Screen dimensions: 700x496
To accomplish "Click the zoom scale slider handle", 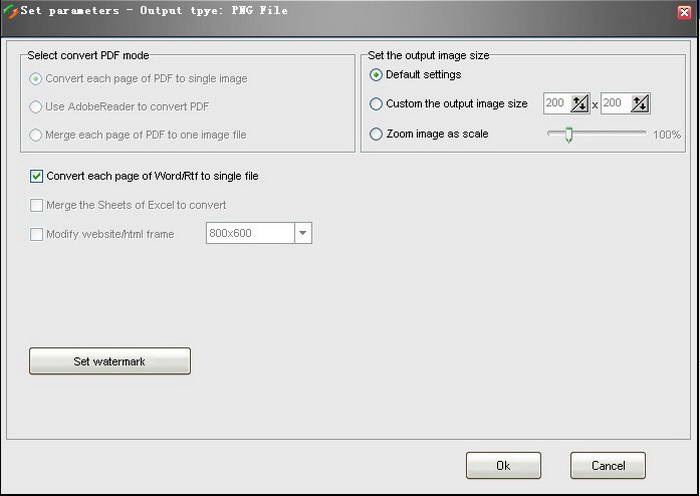I will 568,134.
